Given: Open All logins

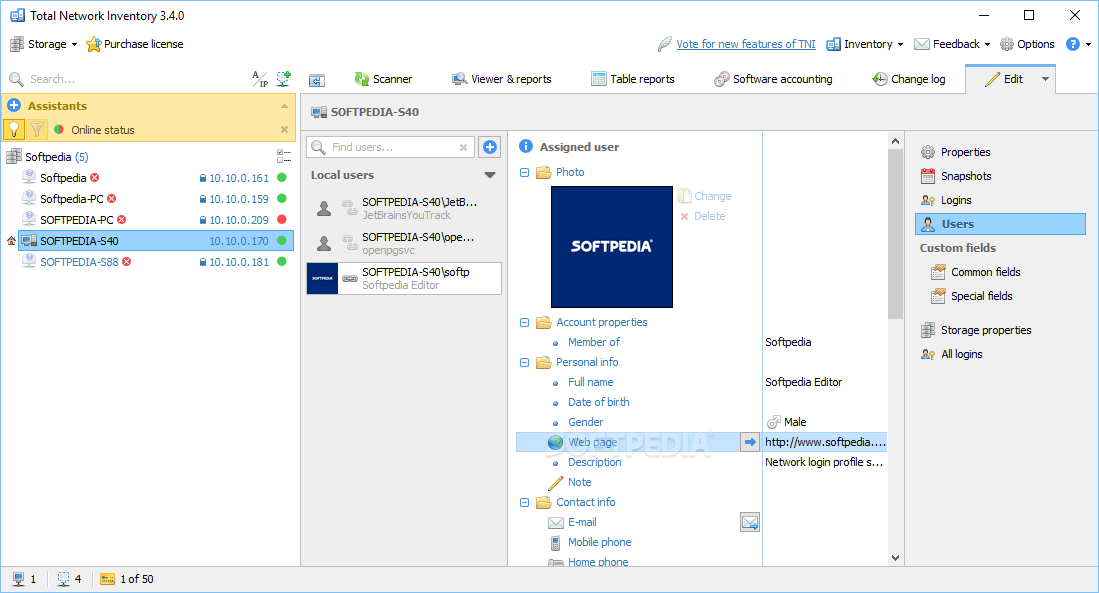Looking at the screenshot, I should [952, 354].
